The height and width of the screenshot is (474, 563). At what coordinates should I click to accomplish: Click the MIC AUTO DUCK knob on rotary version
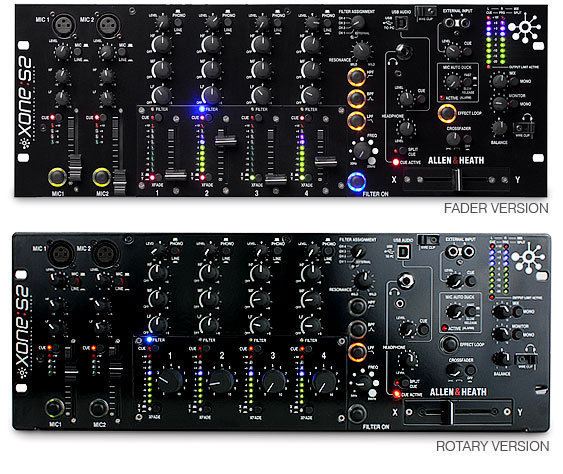454,311
